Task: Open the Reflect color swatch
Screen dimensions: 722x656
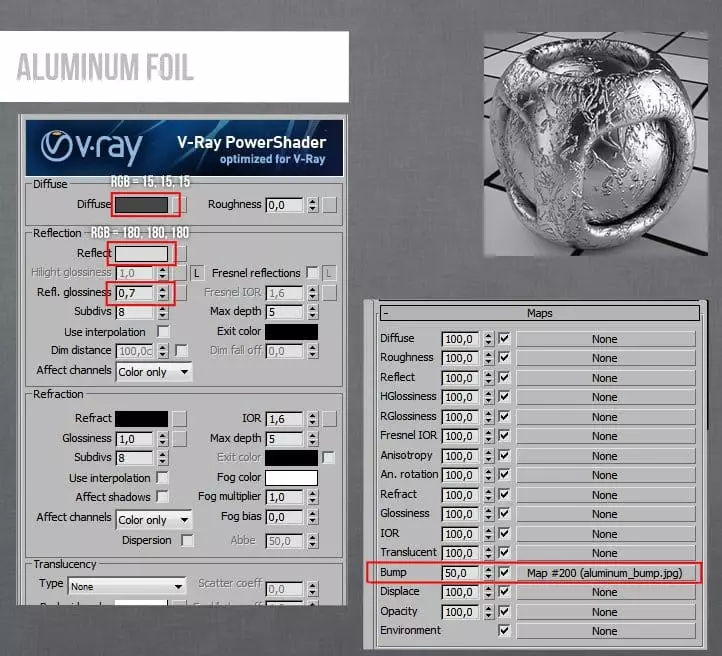Action: pyautogui.click(x=141, y=254)
